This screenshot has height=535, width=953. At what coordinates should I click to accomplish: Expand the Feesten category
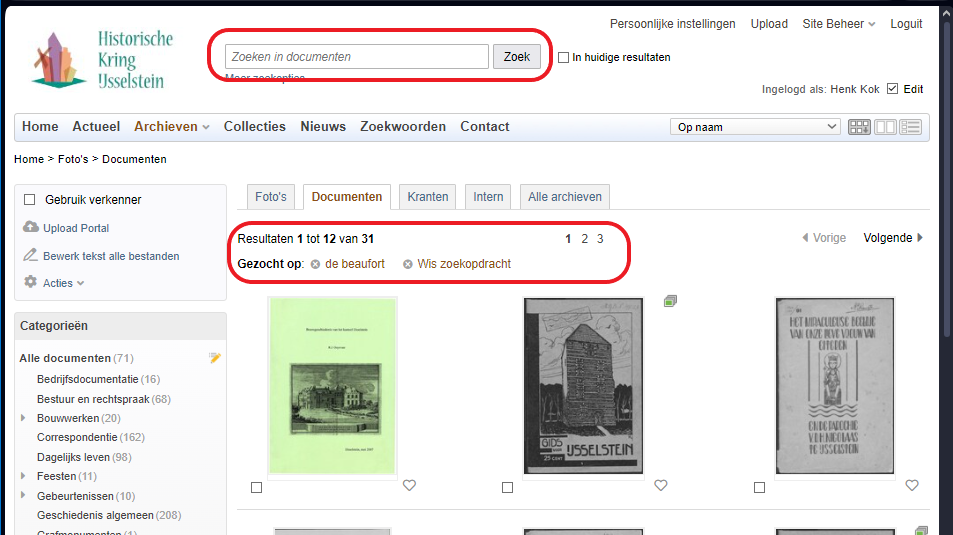pos(23,475)
